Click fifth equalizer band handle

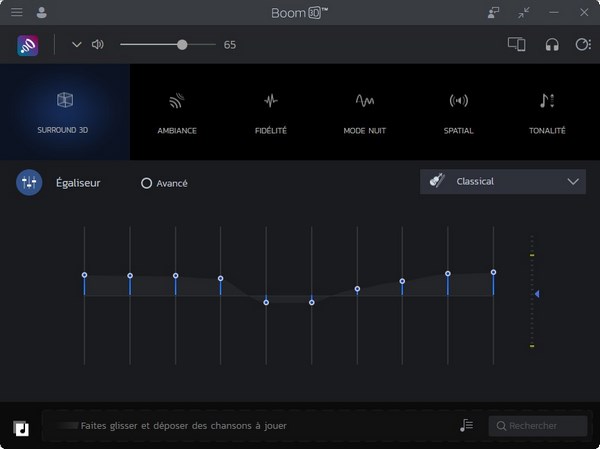pos(266,302)
